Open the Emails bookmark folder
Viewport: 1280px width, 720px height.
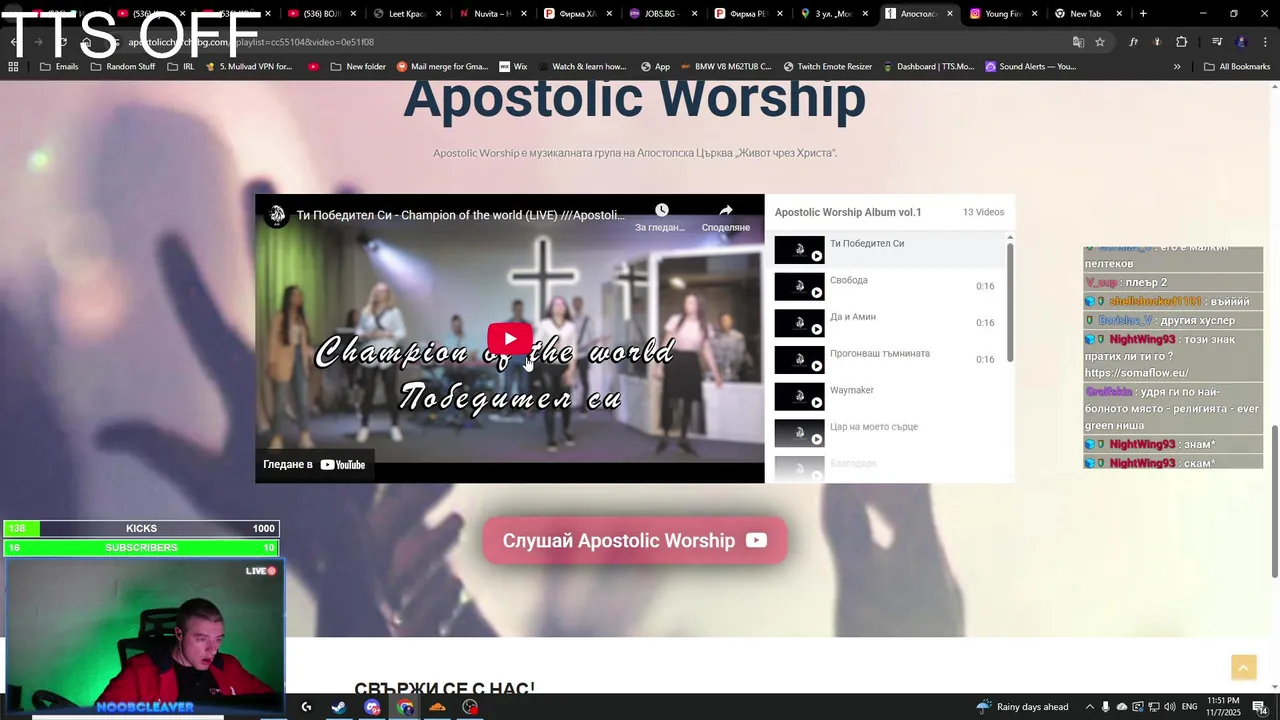(x=58, y=67)
